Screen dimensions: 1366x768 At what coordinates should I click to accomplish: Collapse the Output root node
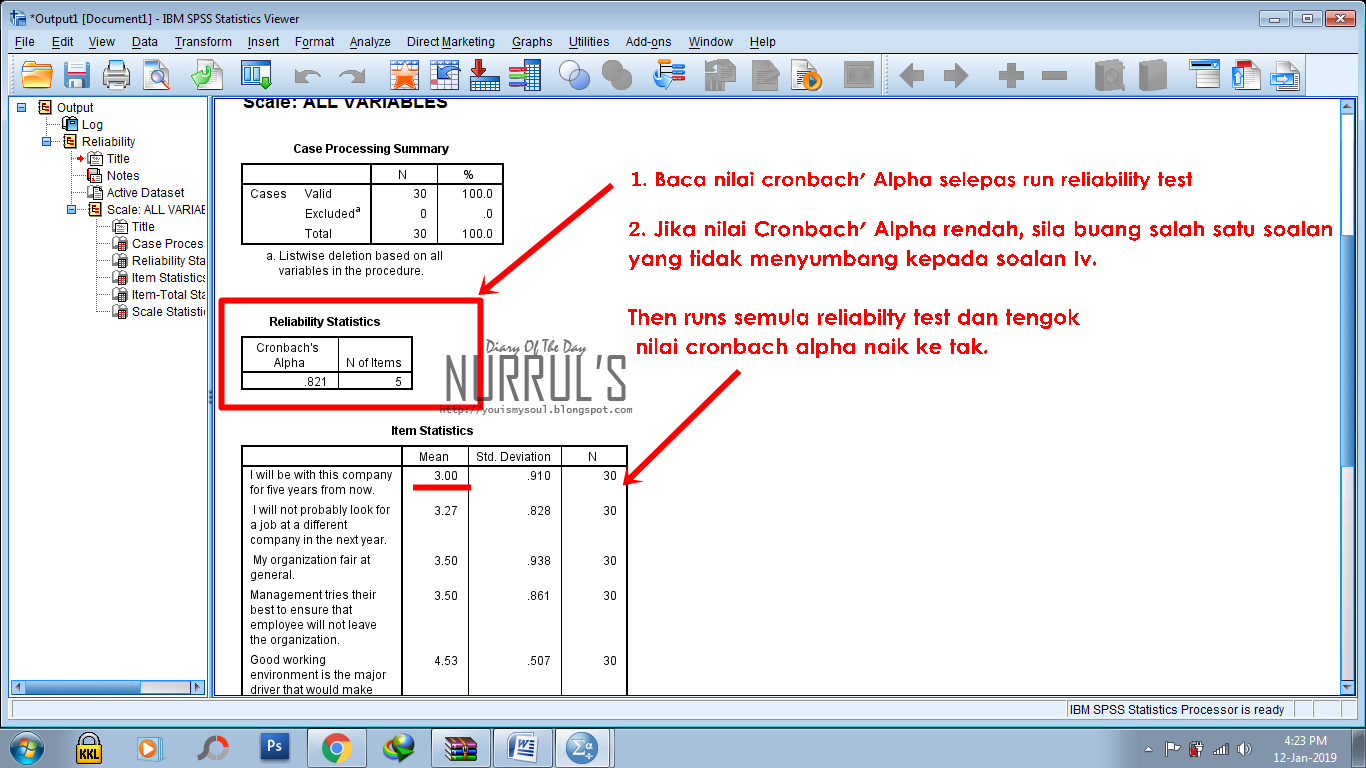coord(21,108)
